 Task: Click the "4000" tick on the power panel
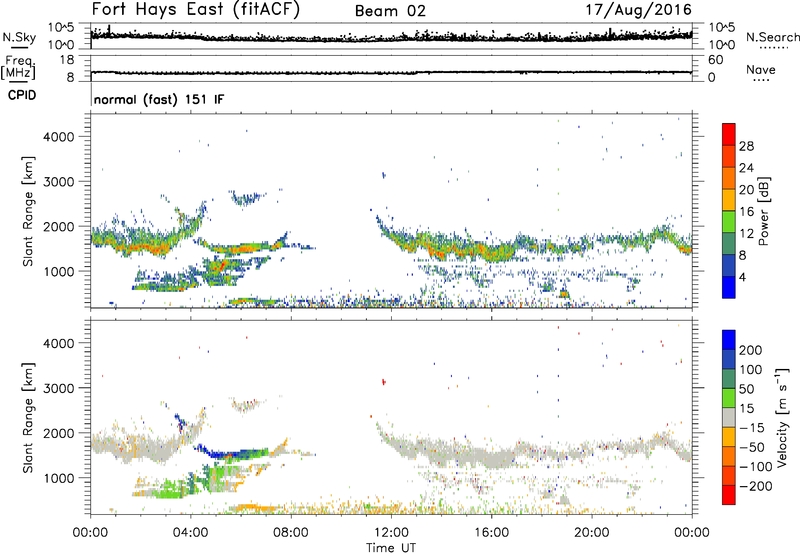pos(58,137)
